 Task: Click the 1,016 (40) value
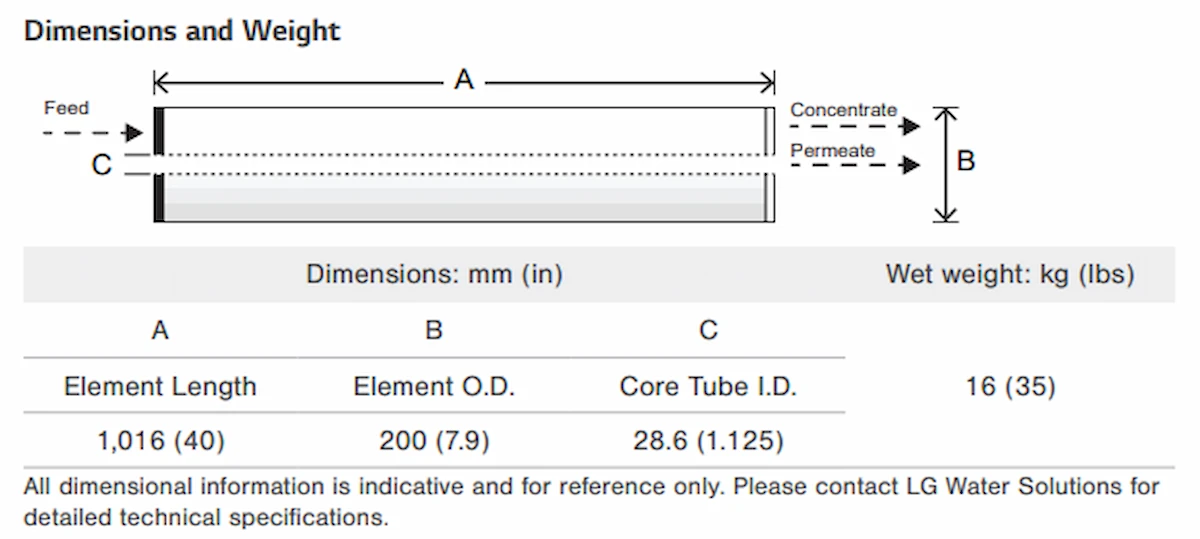[x=160, y=440]
